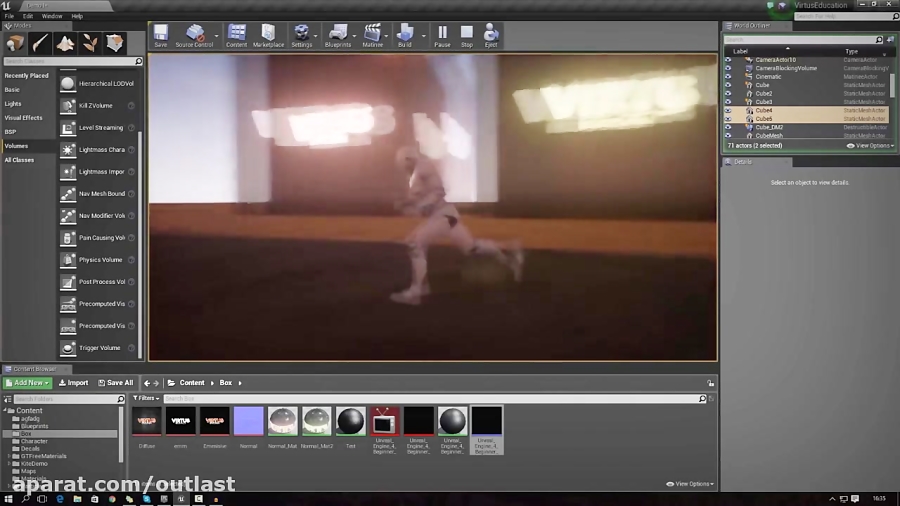Sort outliner by Label column

740,52
